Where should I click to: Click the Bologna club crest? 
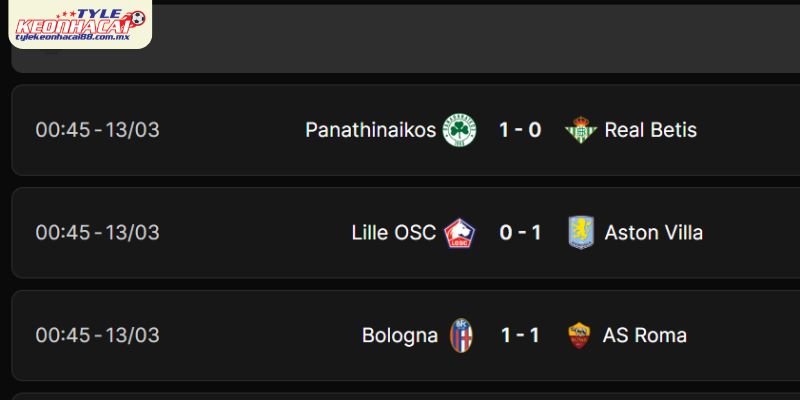coord(461,335)
